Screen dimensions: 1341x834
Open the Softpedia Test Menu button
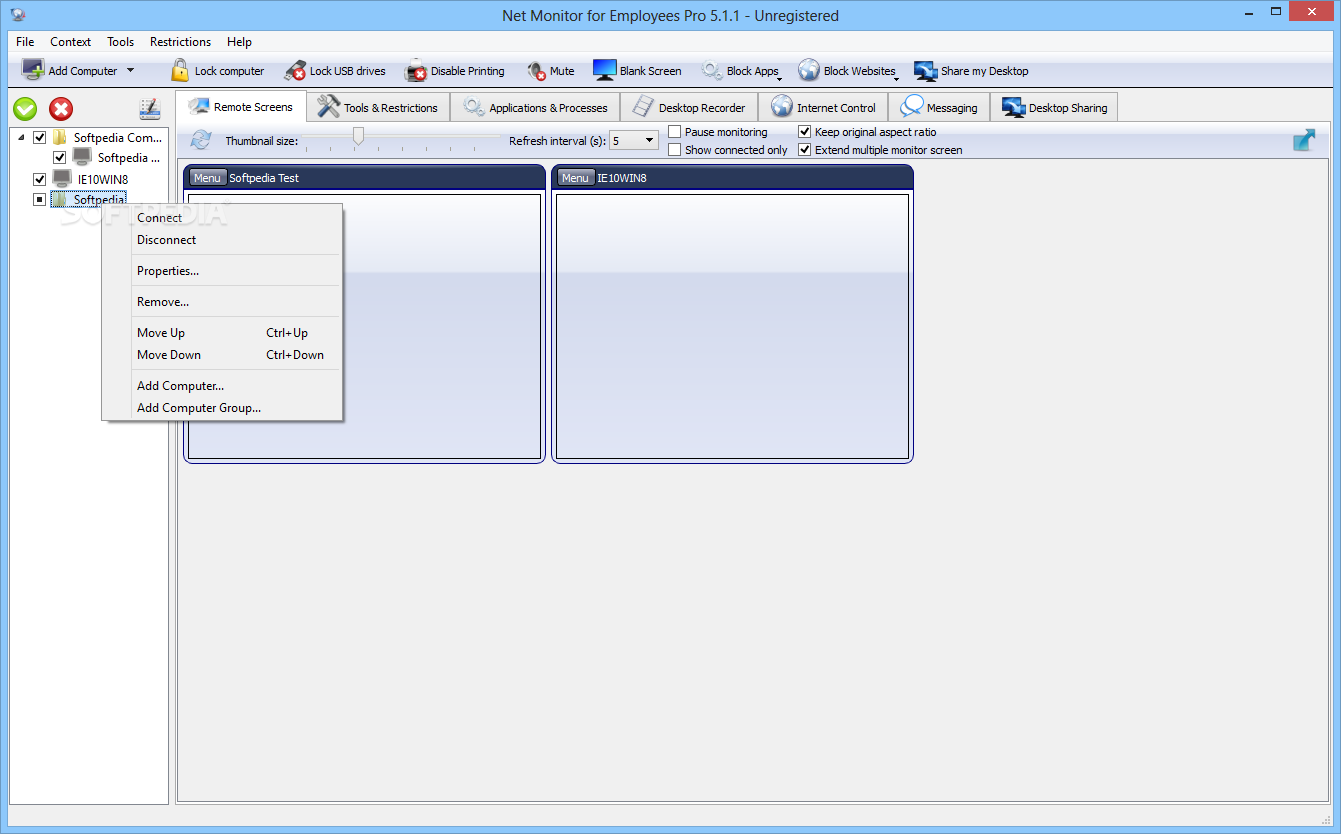[207, 178]
